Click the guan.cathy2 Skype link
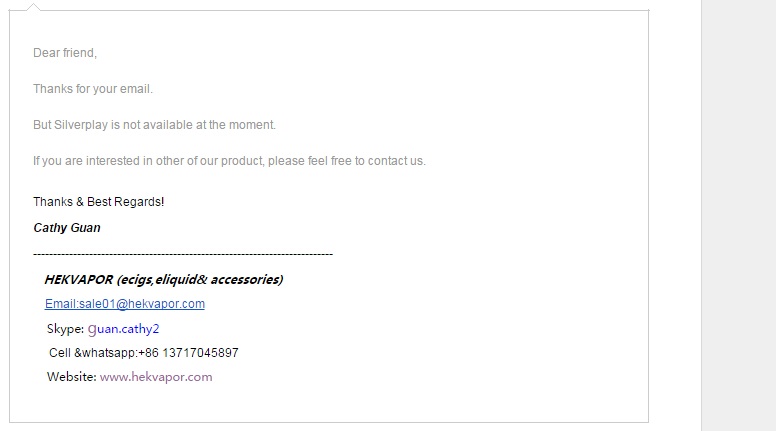The height and width of the screenshot is (431, 776). [123, 329]
